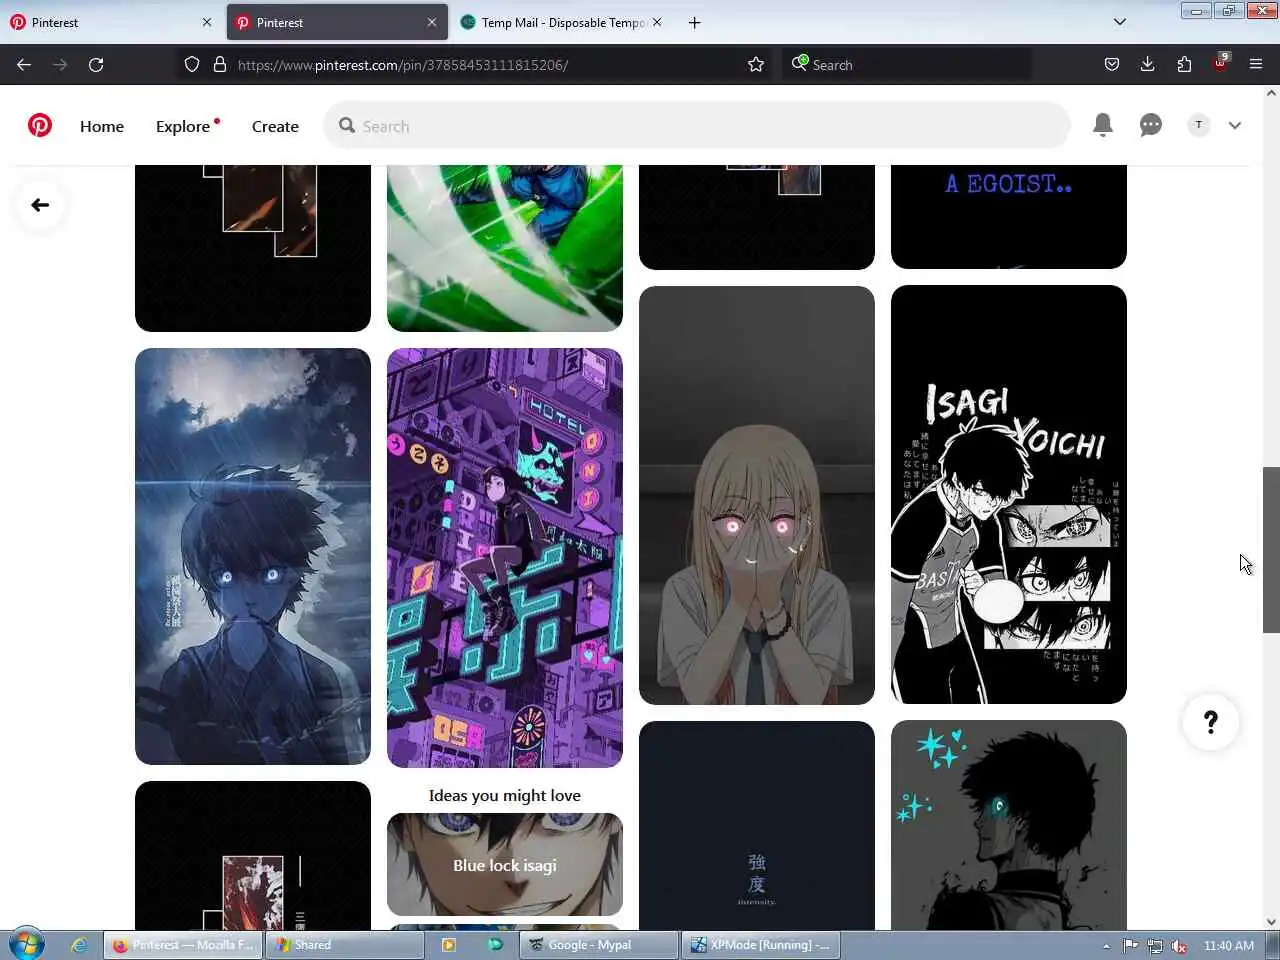Image resolution: width=1280 pixels, height=960 pixels.
Task: Switch to the first Pinterest tab
Action: pyautogui.click(x=110, y=22)
